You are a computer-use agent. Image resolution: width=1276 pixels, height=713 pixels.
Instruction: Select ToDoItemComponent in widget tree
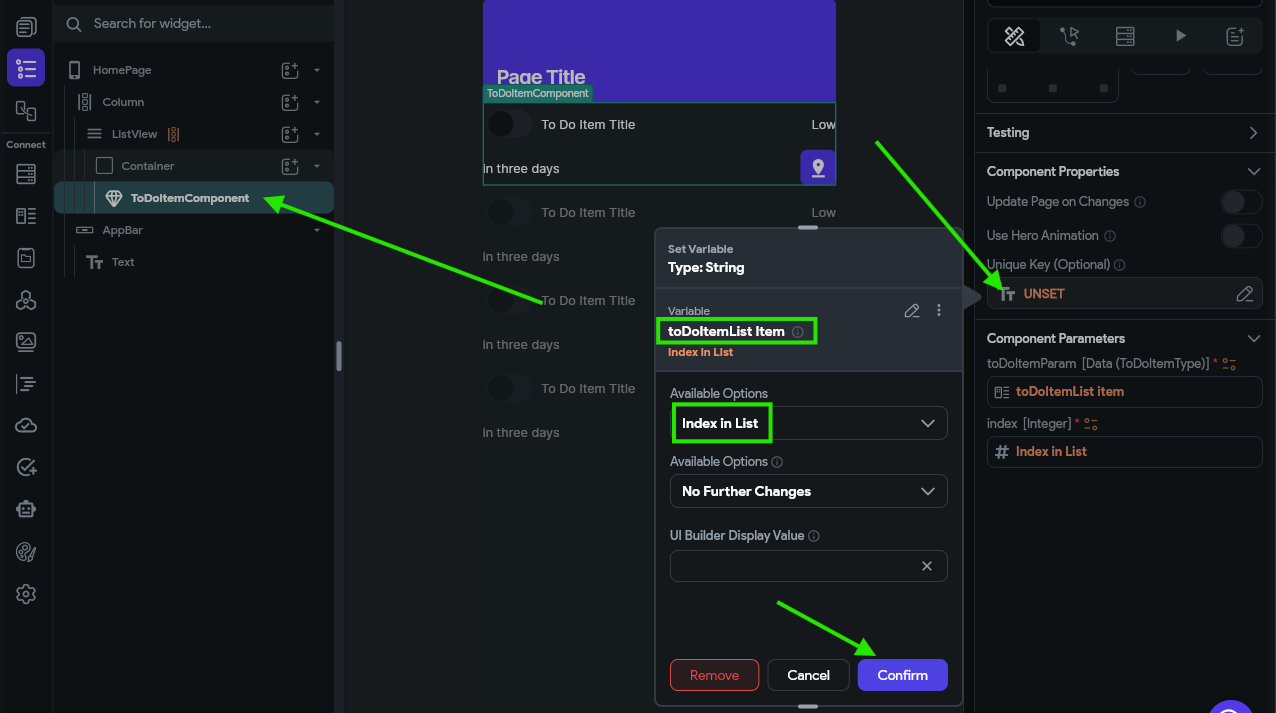click(194, 198)
